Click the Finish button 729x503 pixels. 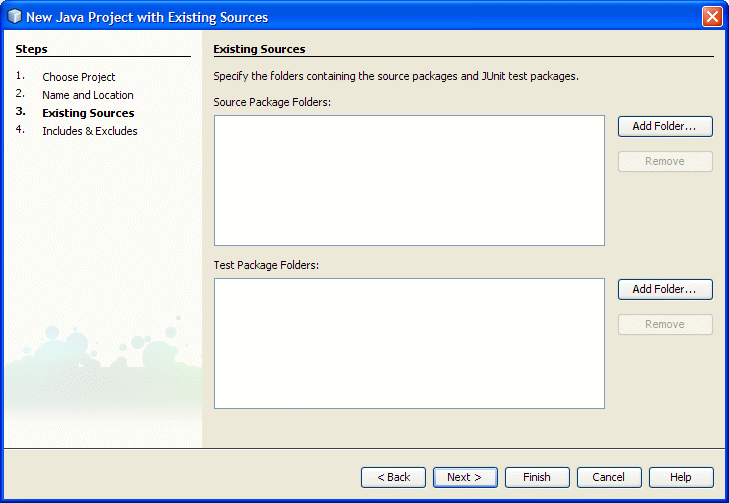[537, 477]
